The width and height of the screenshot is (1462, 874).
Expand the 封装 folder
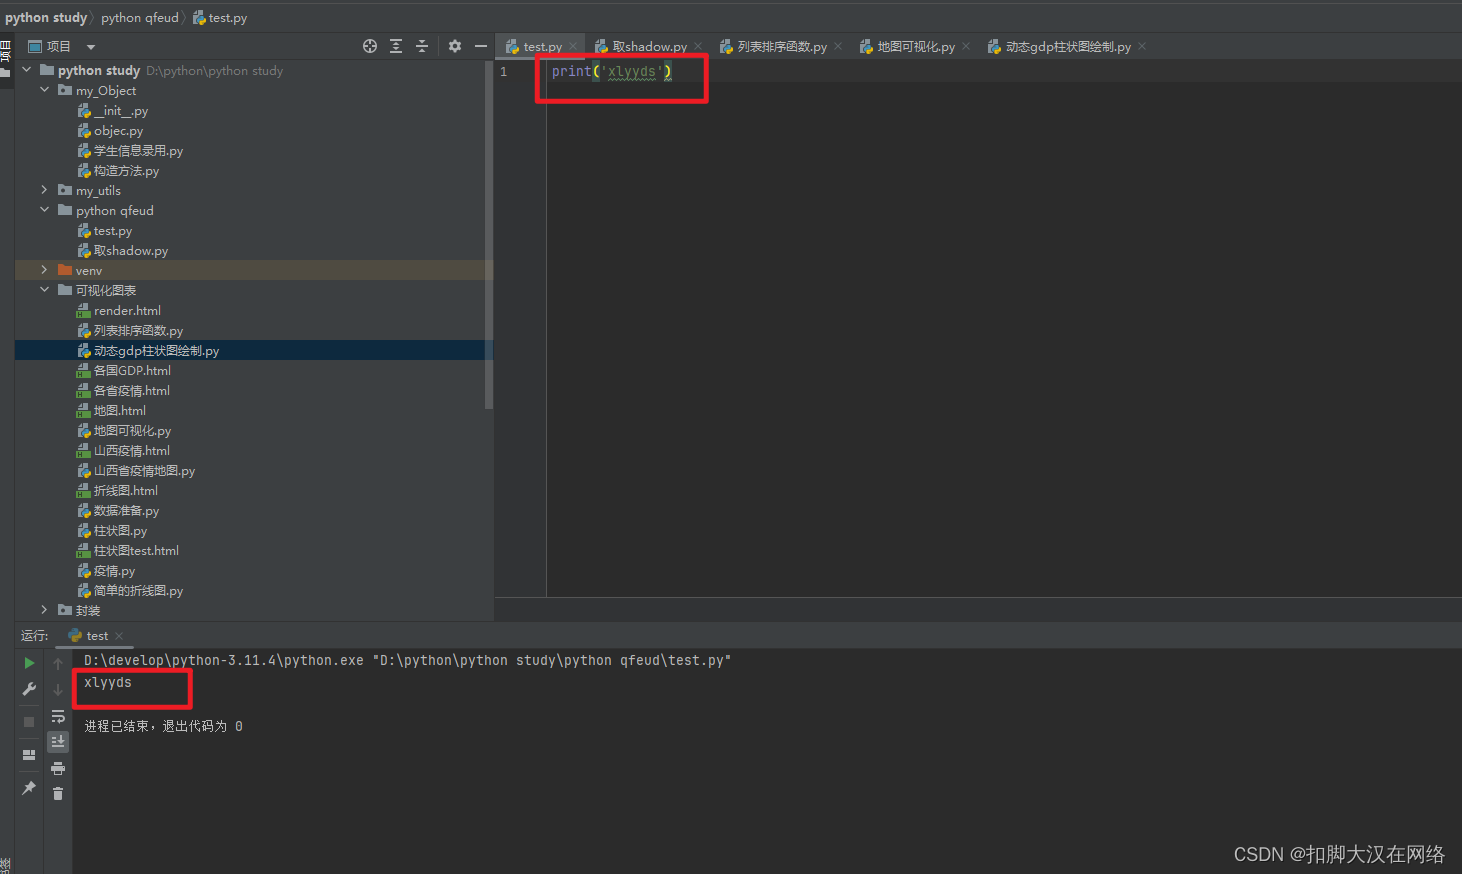[x=45, y=610]
